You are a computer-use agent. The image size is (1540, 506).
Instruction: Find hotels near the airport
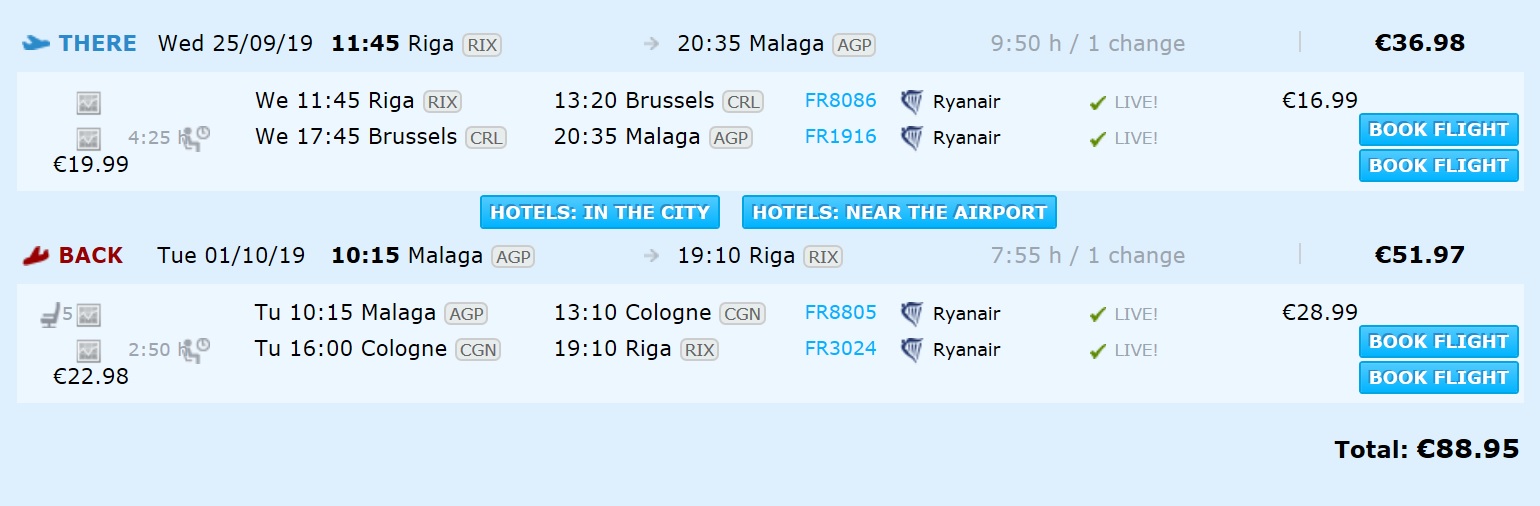point(899,212)
